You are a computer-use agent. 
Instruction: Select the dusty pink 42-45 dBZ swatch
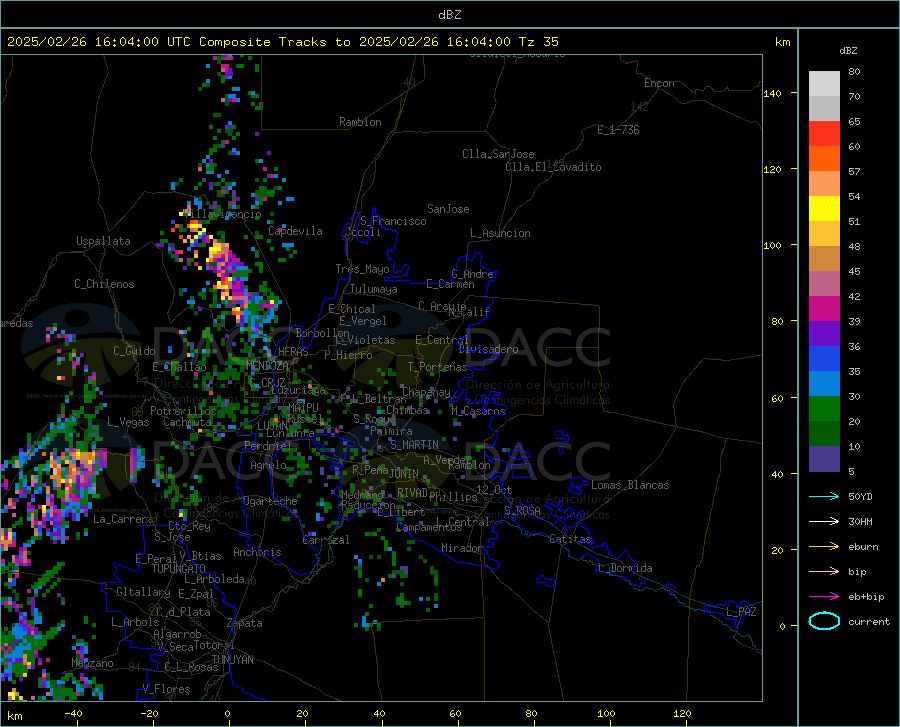coord(824,283)
